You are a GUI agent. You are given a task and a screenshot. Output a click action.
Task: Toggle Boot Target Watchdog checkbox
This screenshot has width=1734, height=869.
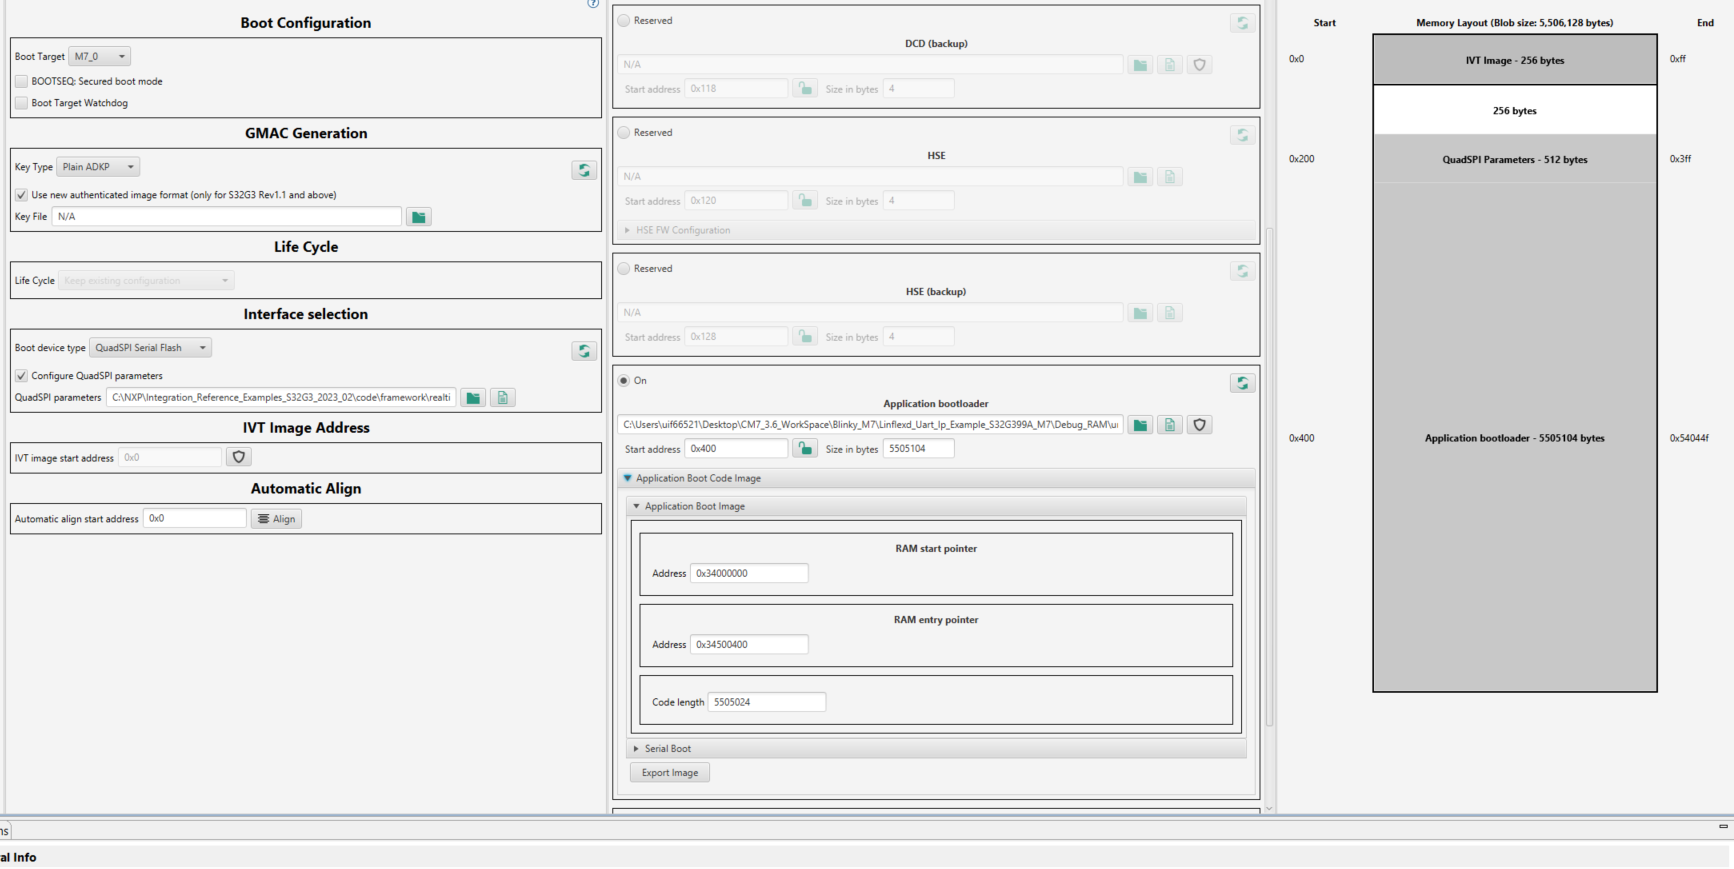coord(21,103)
